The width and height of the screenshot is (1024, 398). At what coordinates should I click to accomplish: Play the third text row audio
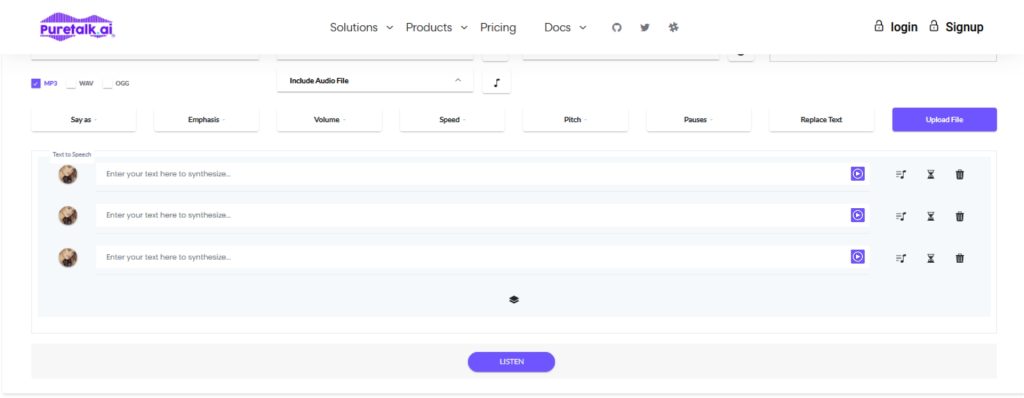tap(857, 257)
